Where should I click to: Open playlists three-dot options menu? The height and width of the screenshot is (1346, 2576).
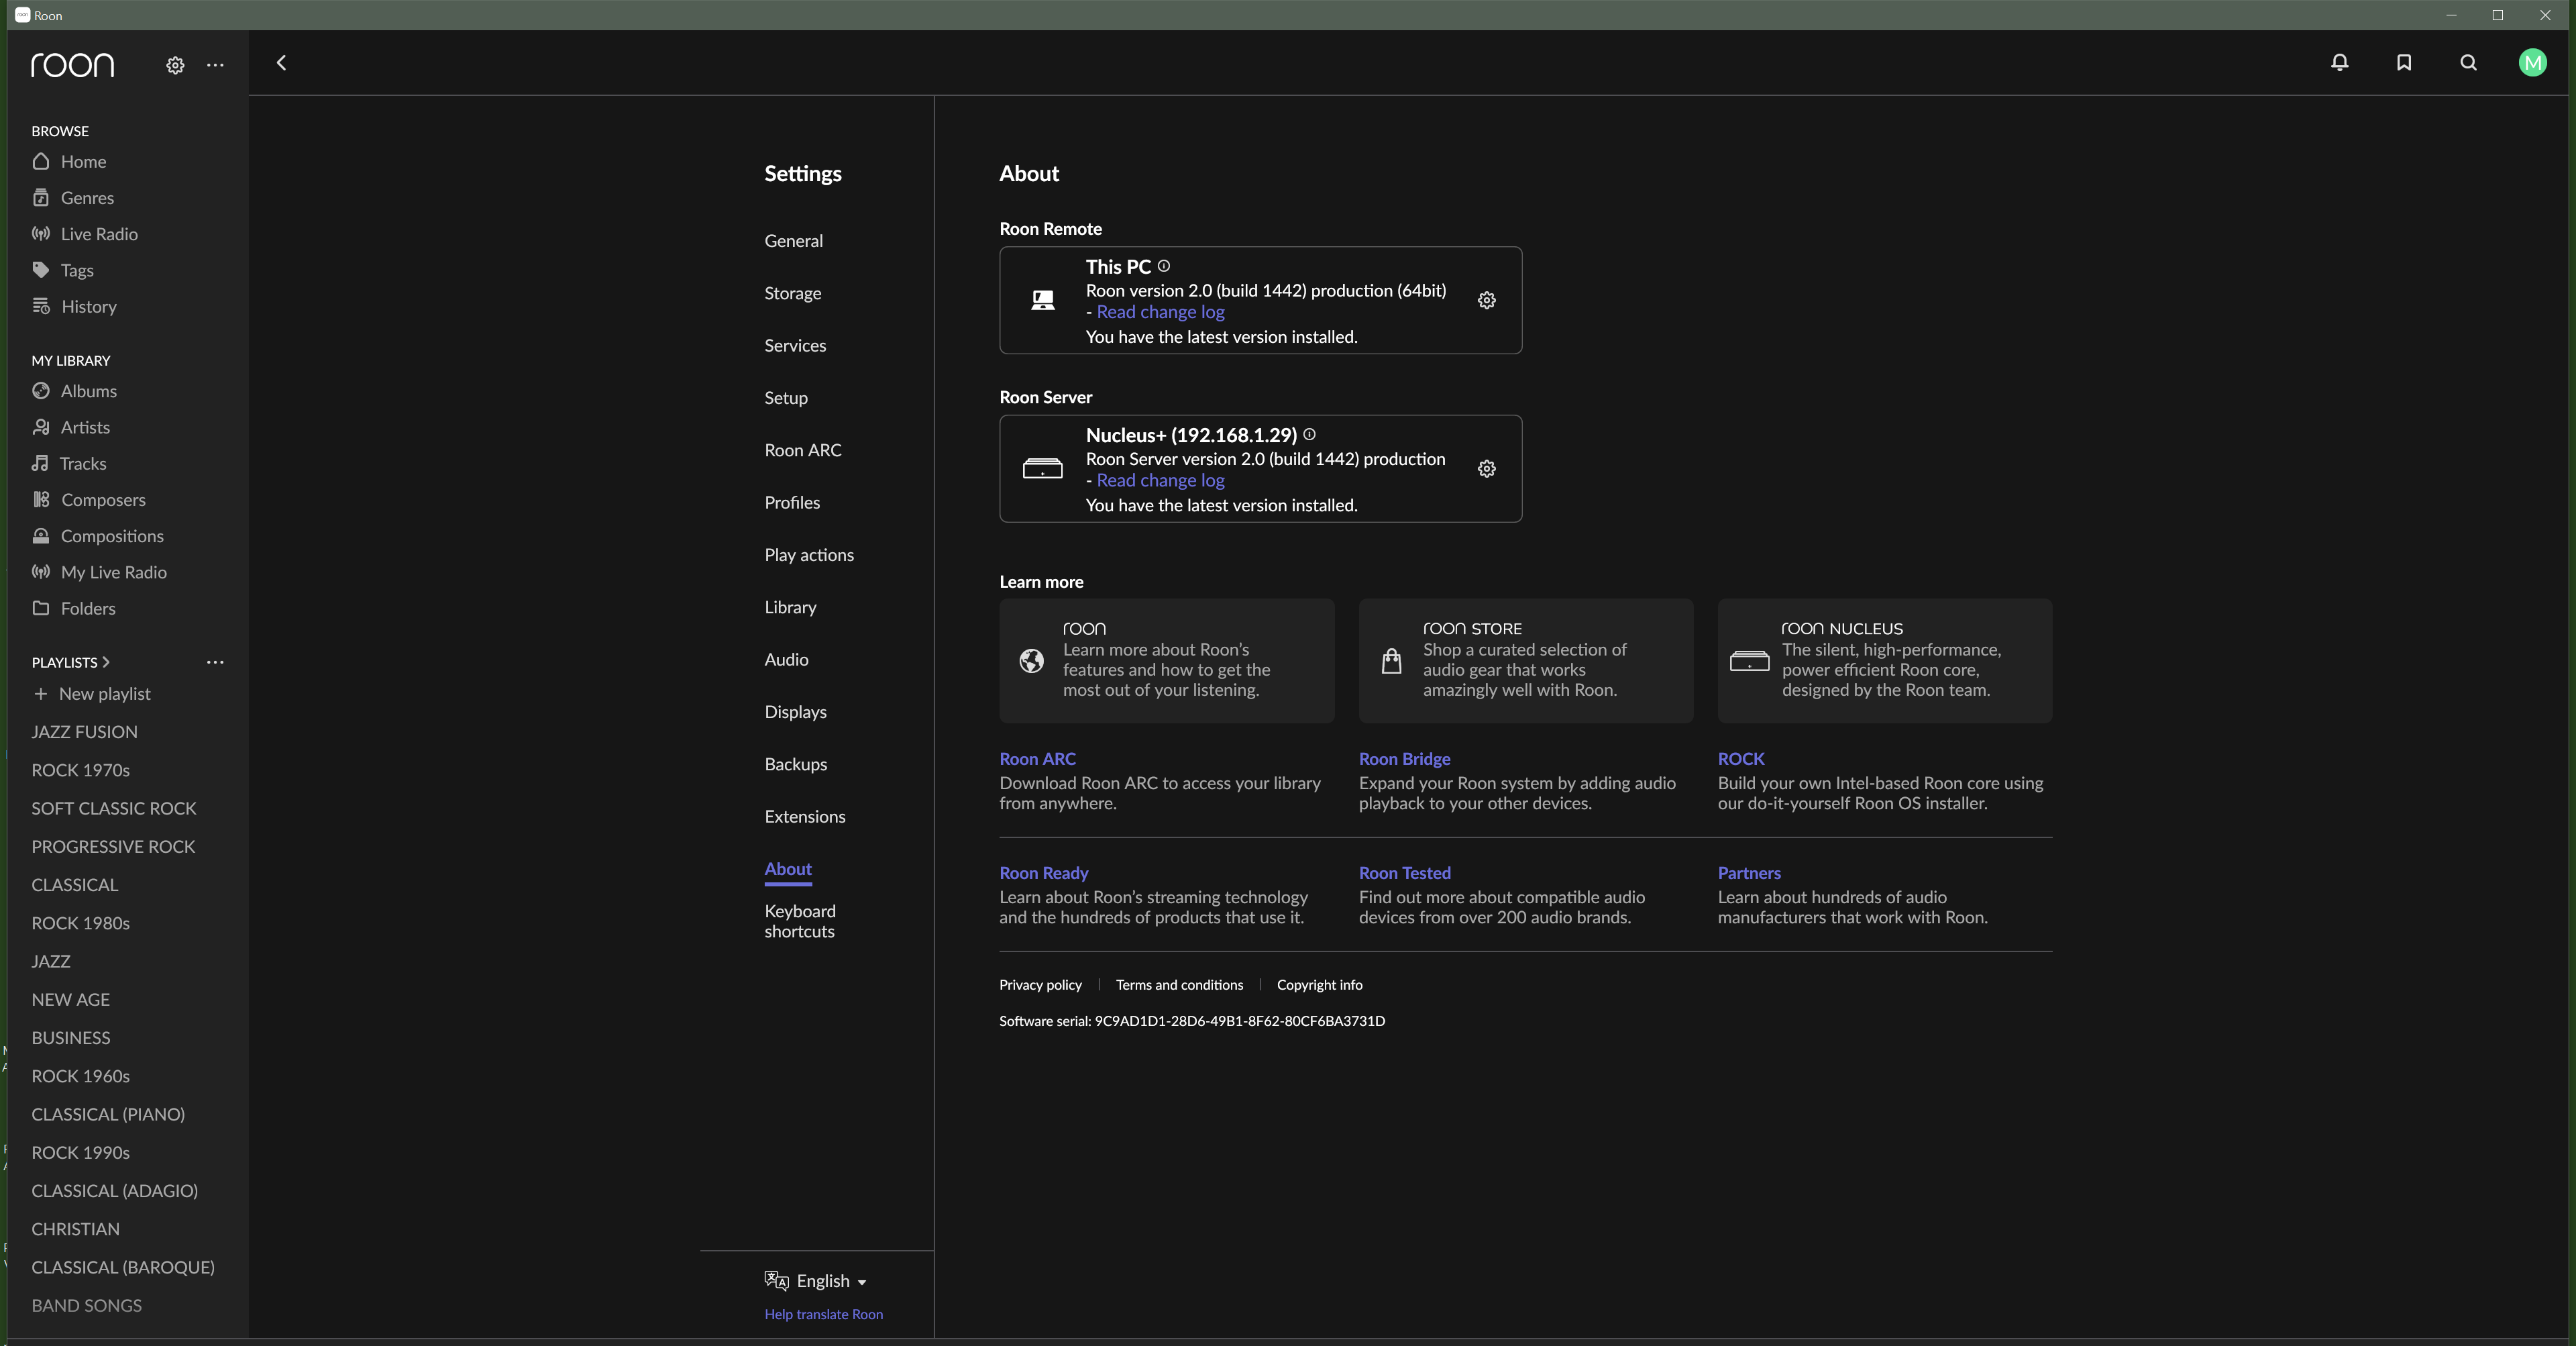(x=215, y=662)
